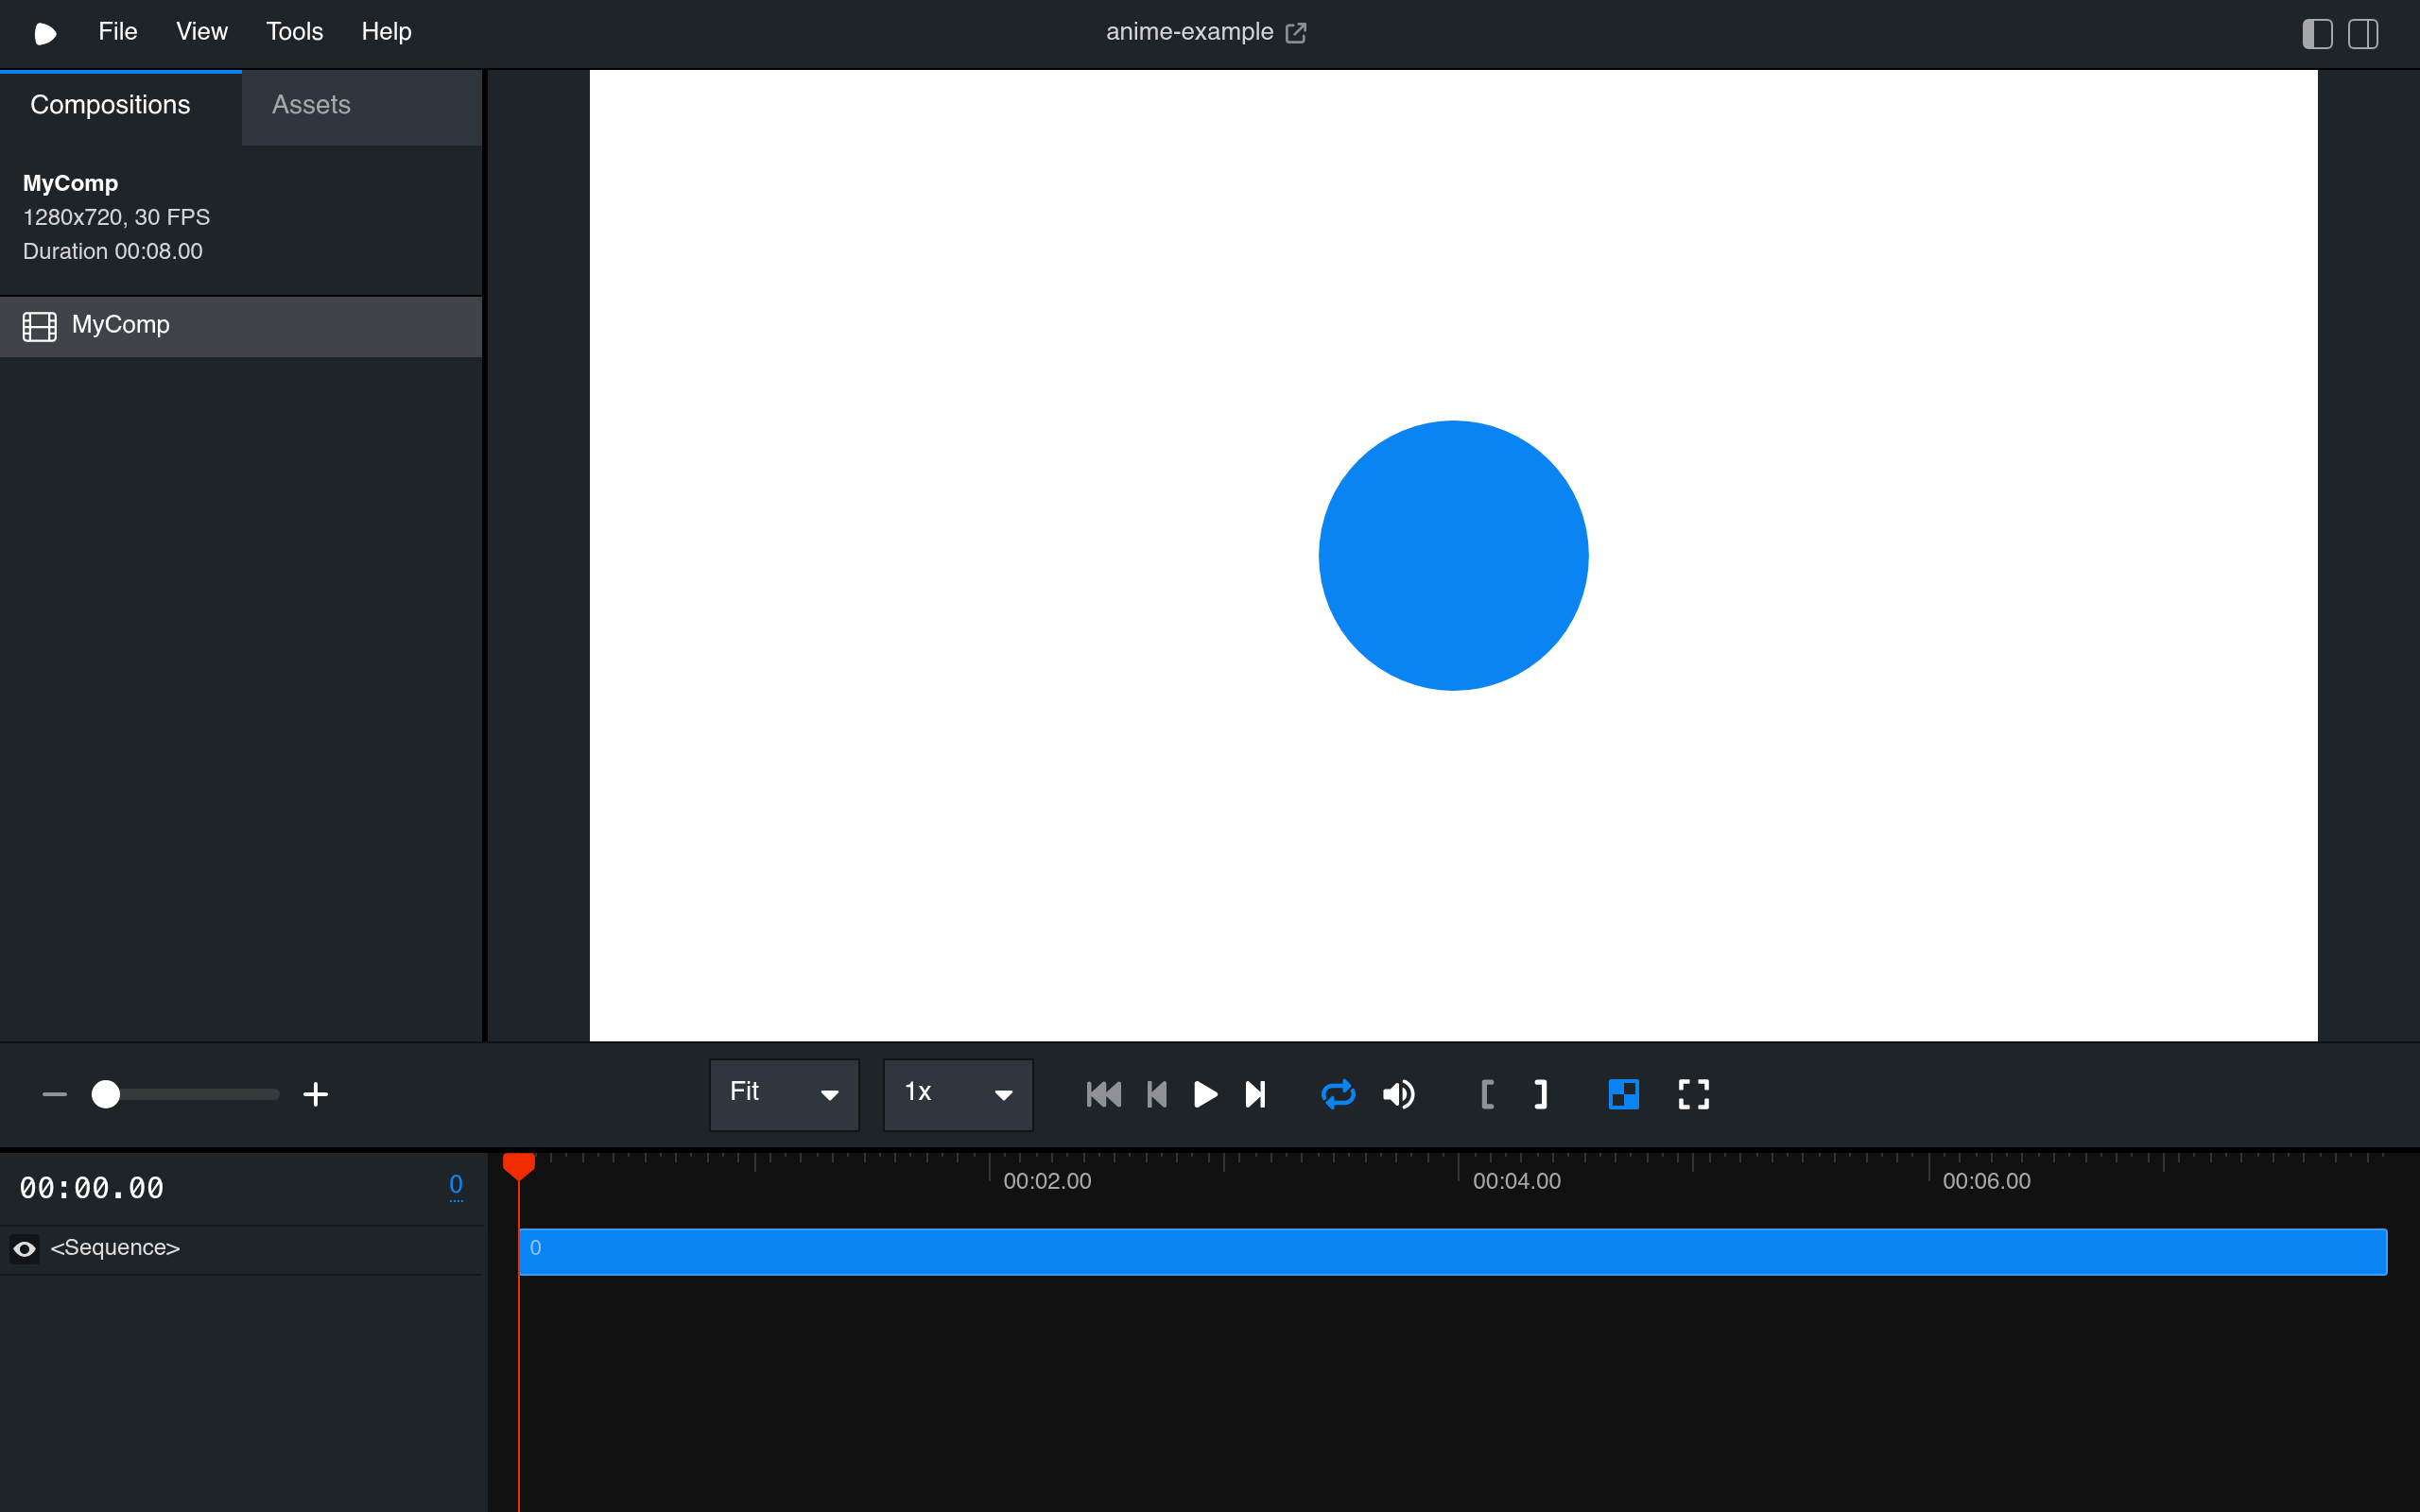The width and height of the screenshot is (2420, 1512).
Task: Open the View menu
Action: pos(201,32)
